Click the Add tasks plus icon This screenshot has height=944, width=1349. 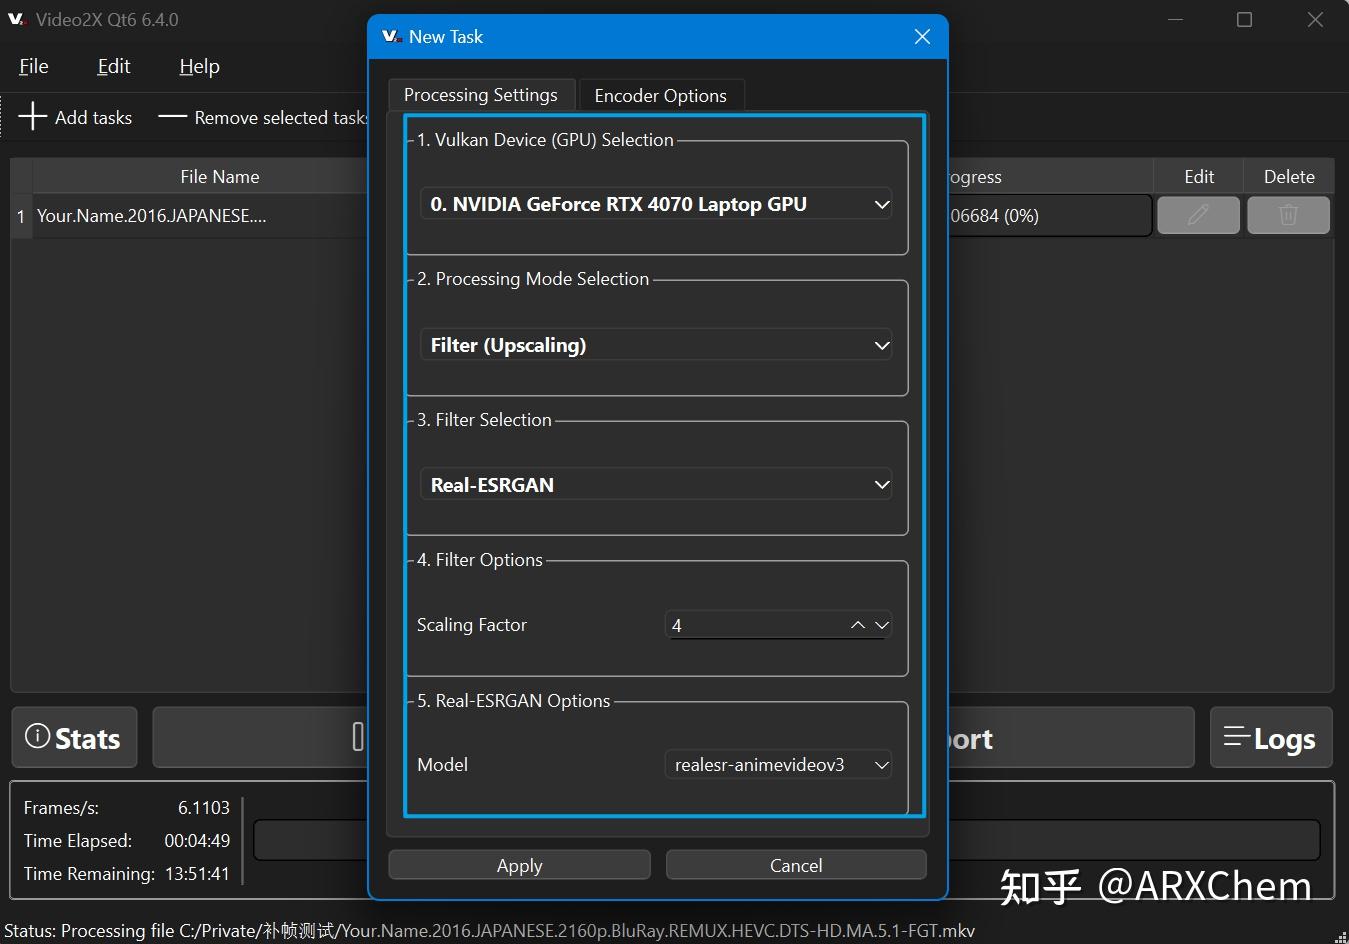33,117
